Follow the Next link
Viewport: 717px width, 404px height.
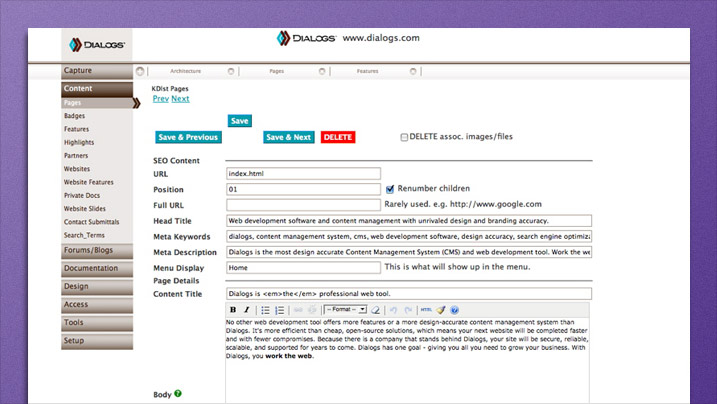180,99
